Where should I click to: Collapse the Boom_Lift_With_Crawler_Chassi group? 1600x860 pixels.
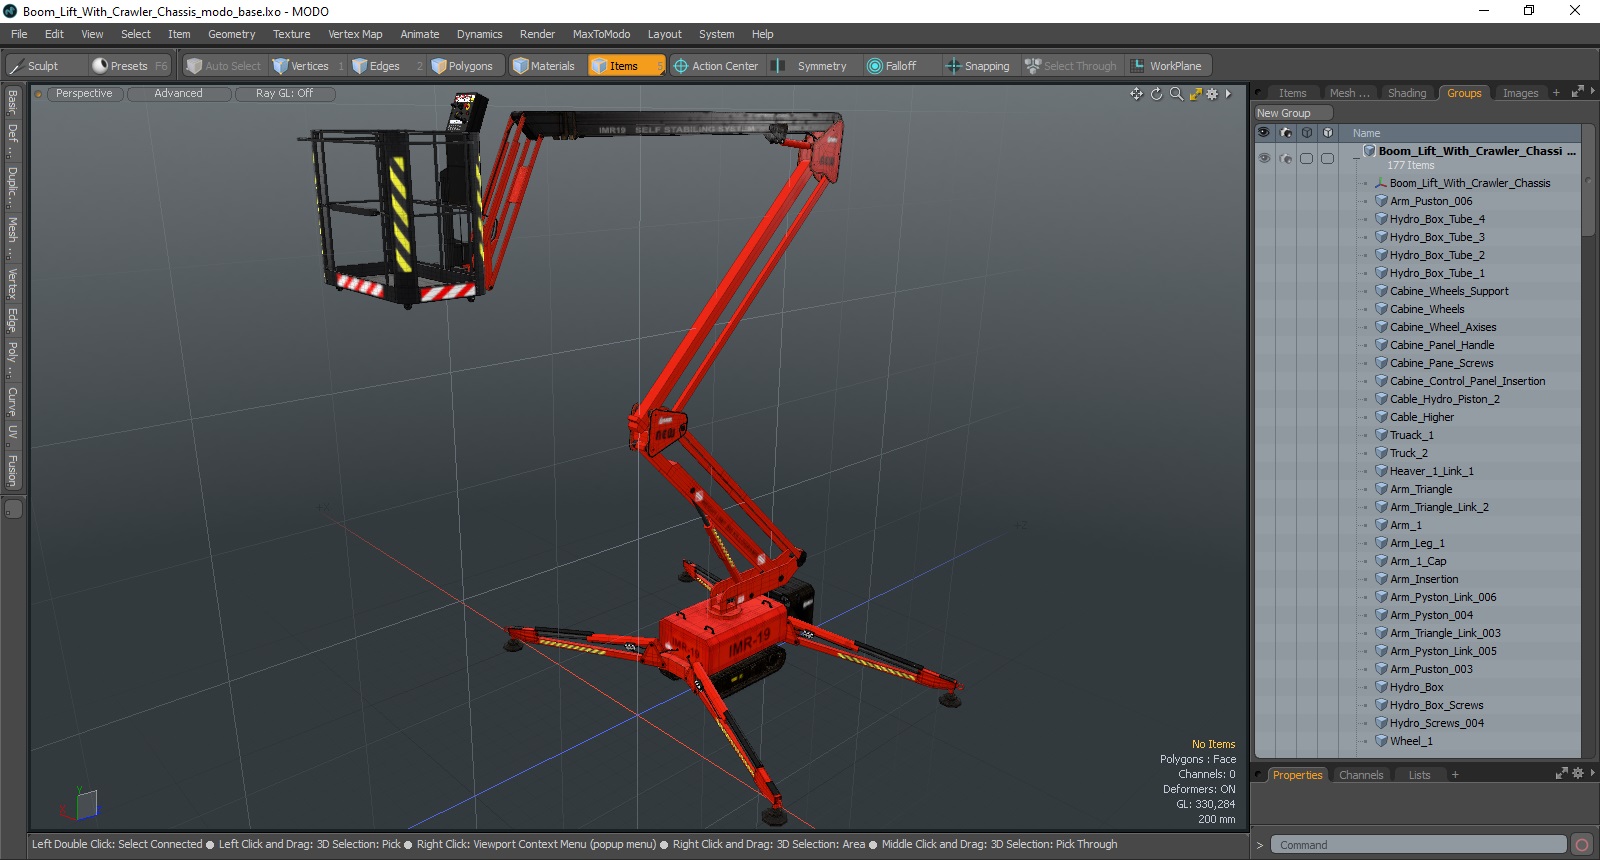[1356, 158]
